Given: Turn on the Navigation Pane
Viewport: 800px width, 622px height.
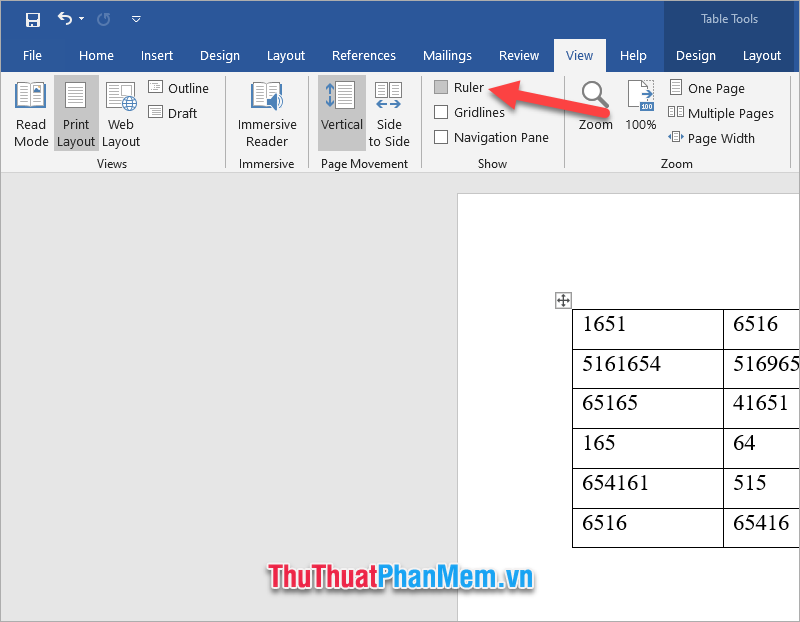Looking at the screenshot, I should [442, 137].
